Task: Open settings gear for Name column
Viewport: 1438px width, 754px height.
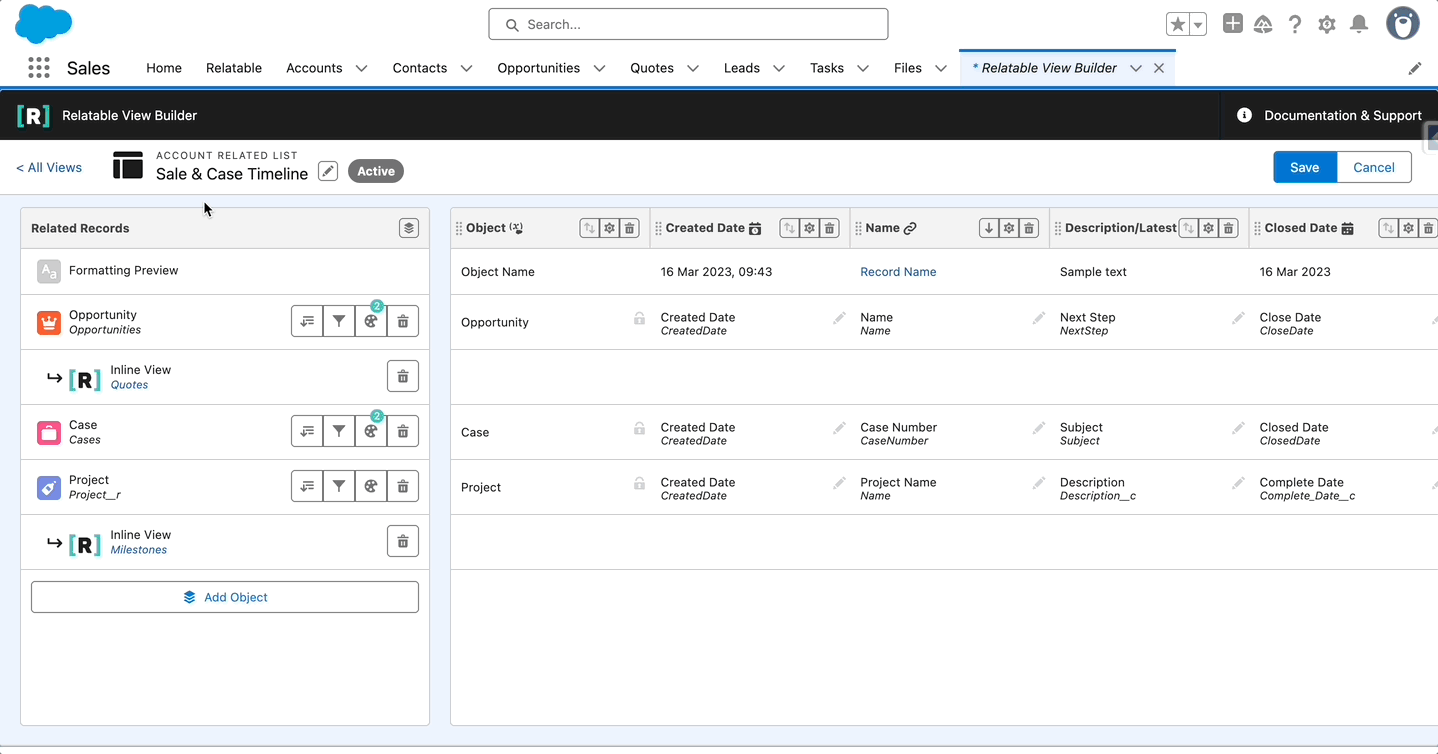Action: (x=1009, y=228)
